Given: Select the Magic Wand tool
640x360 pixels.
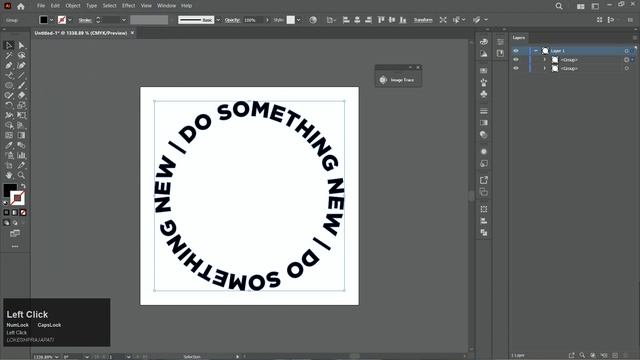Looking at the screenshot, I should click(x=9, y=56).
